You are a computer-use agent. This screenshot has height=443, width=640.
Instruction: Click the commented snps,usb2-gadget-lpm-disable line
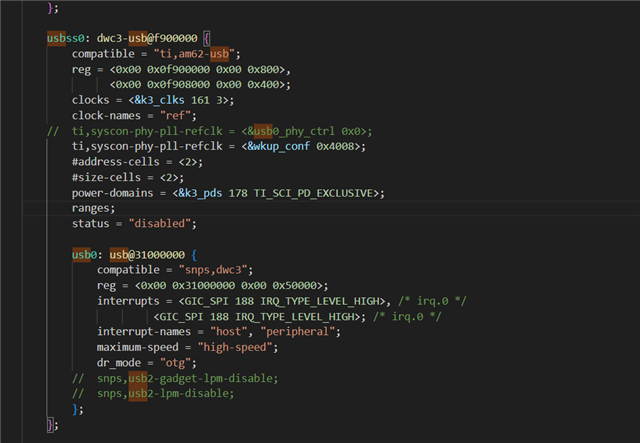176,378
